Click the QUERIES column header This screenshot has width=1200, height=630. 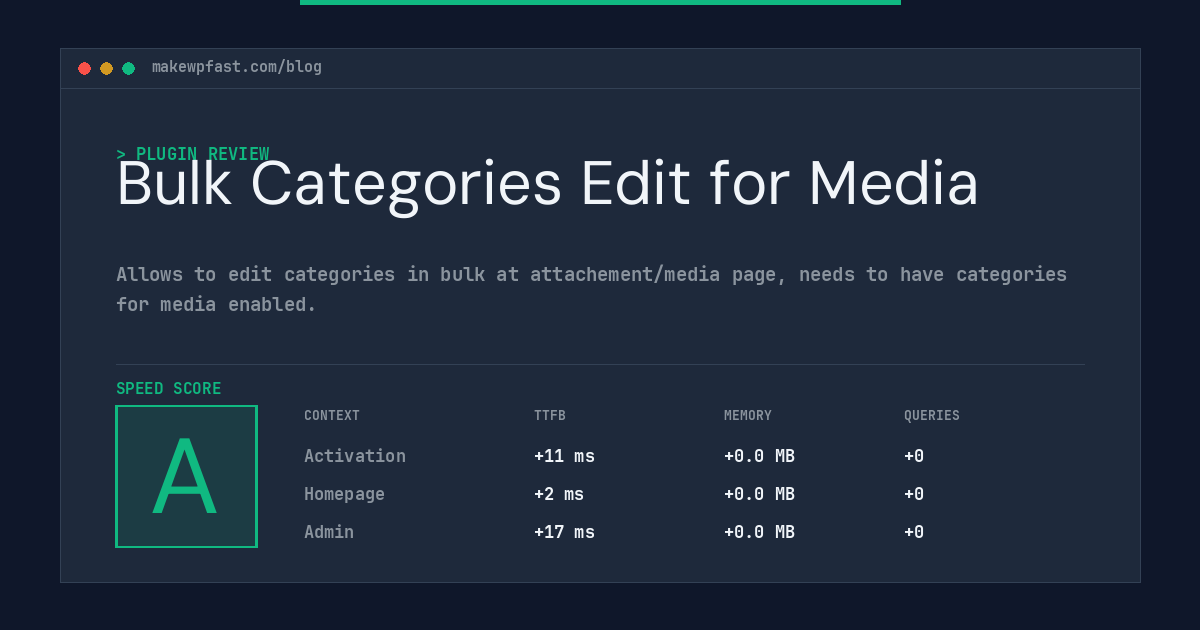tap(932, 416)
